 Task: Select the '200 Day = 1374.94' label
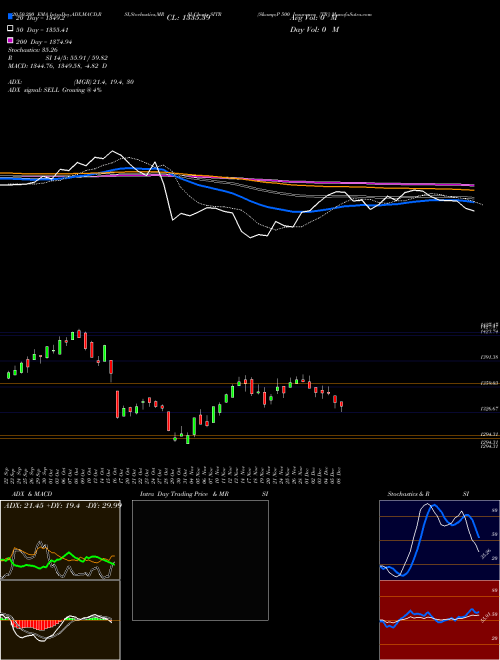(44, 42)
